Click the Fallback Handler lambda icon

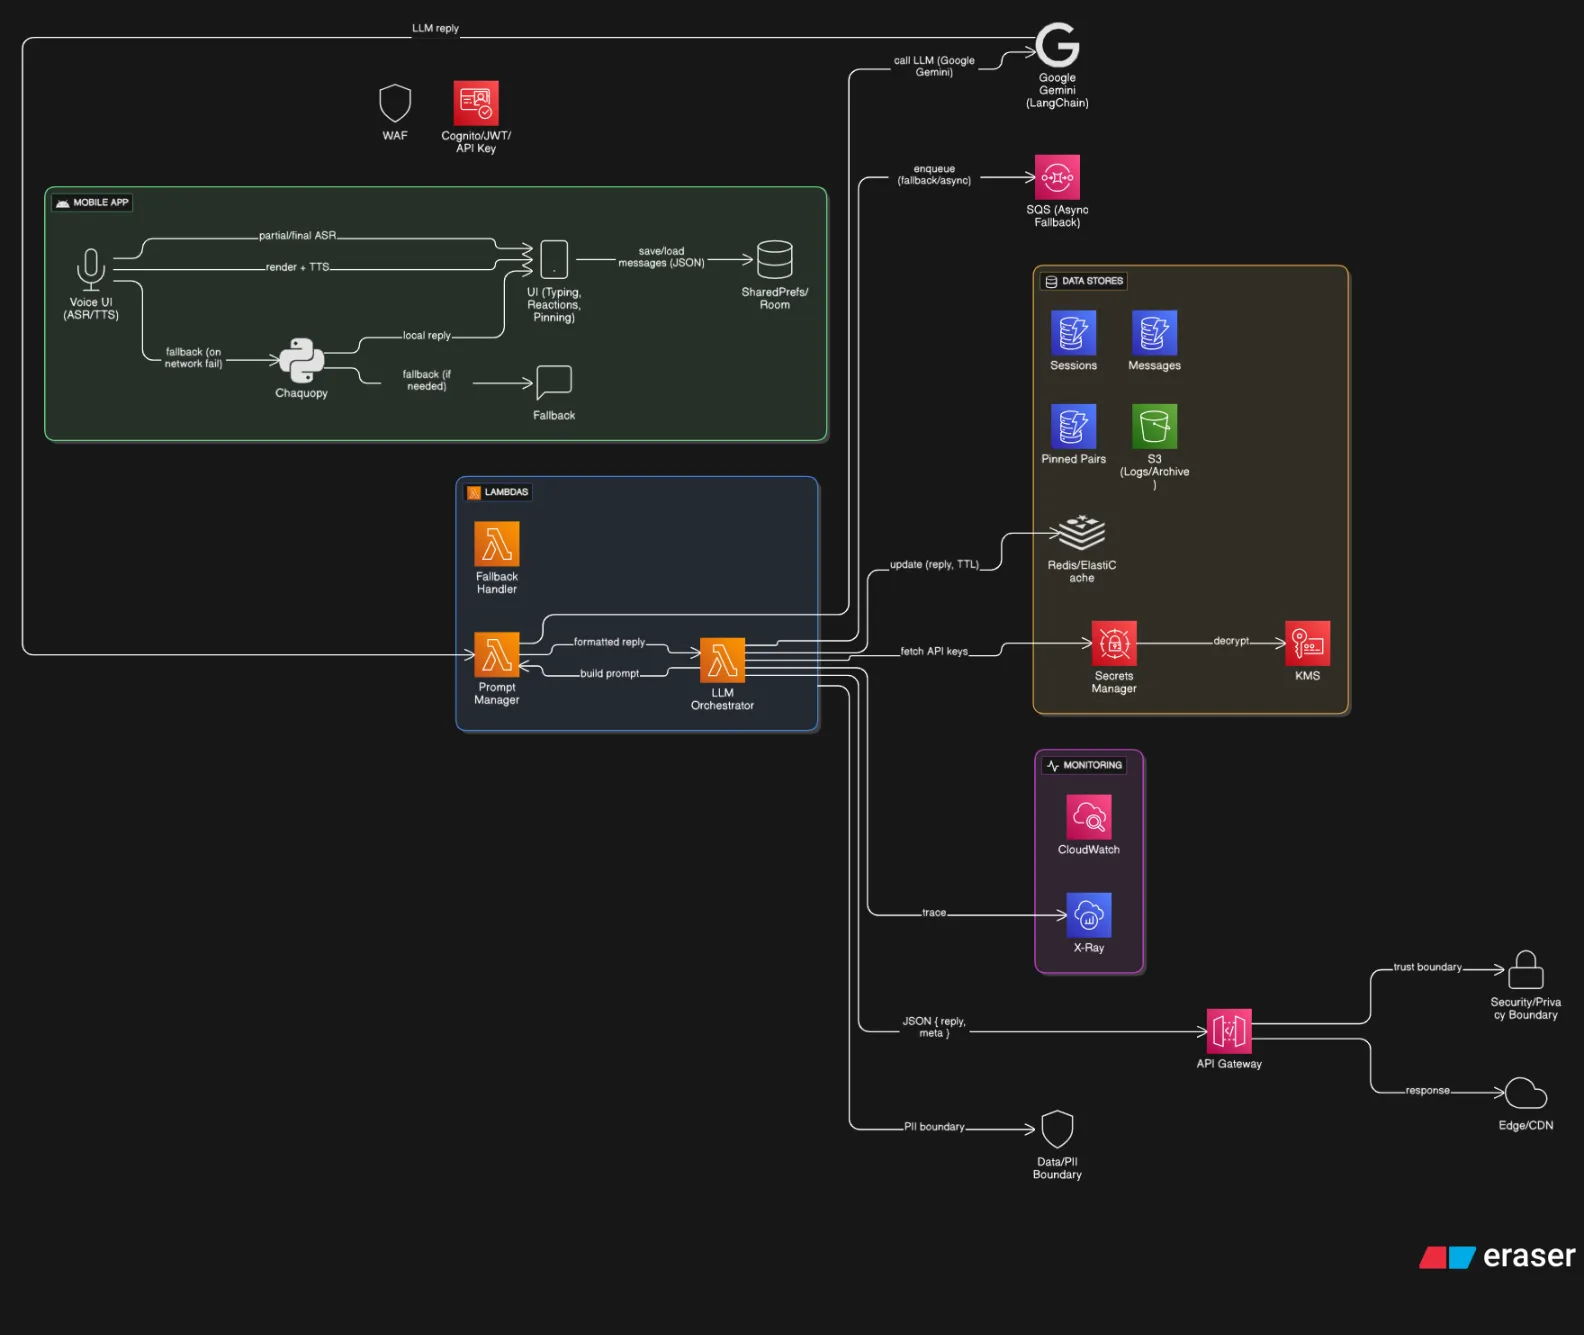(x=497, y=544)
